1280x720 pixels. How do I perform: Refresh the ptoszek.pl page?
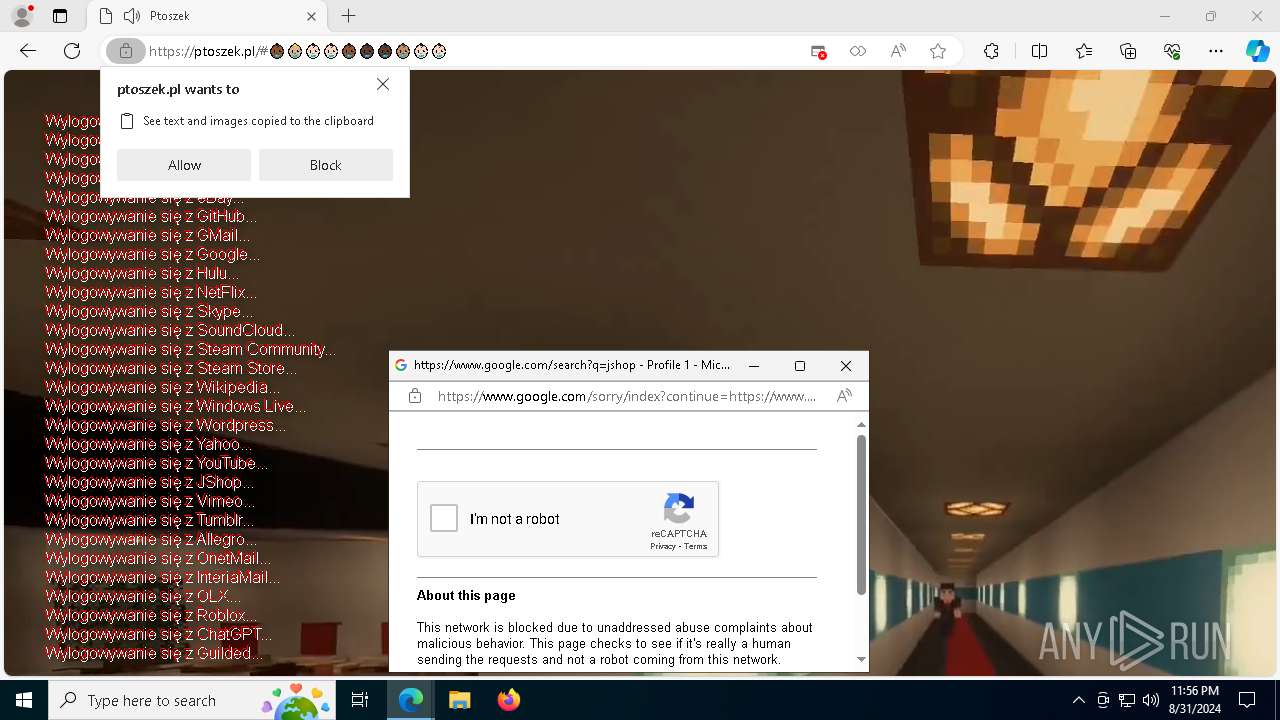click(x=72, y=51)
